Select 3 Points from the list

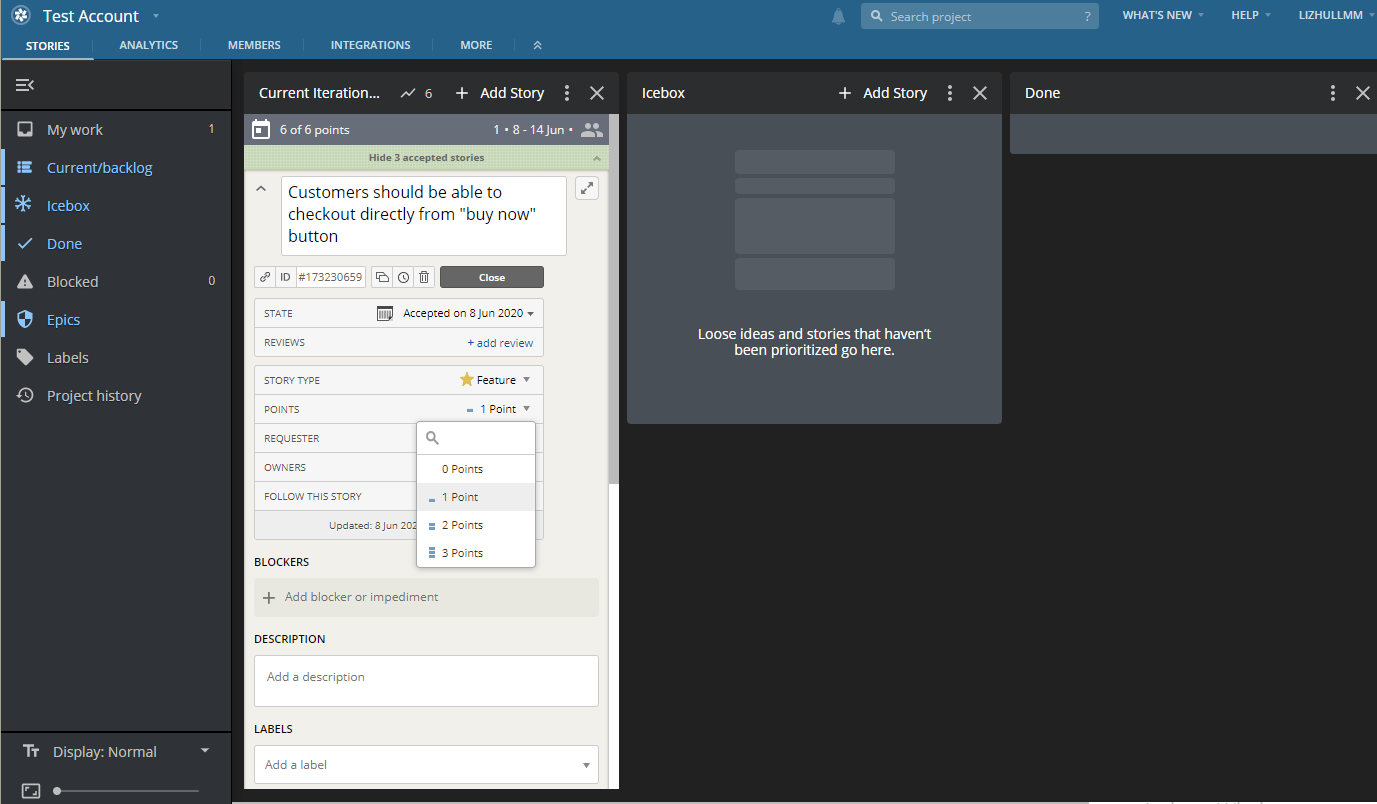click(x=476, y=553)
